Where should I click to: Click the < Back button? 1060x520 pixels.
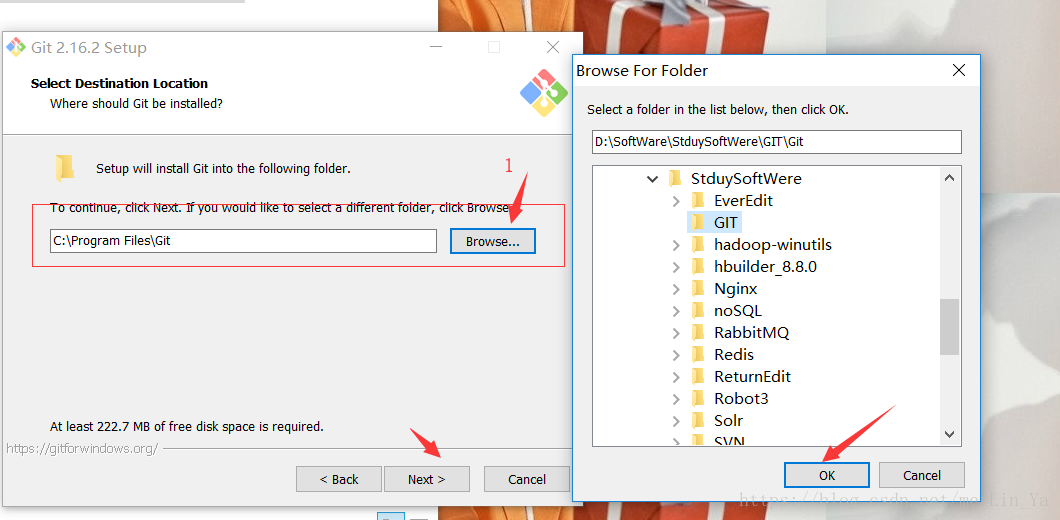339,479
